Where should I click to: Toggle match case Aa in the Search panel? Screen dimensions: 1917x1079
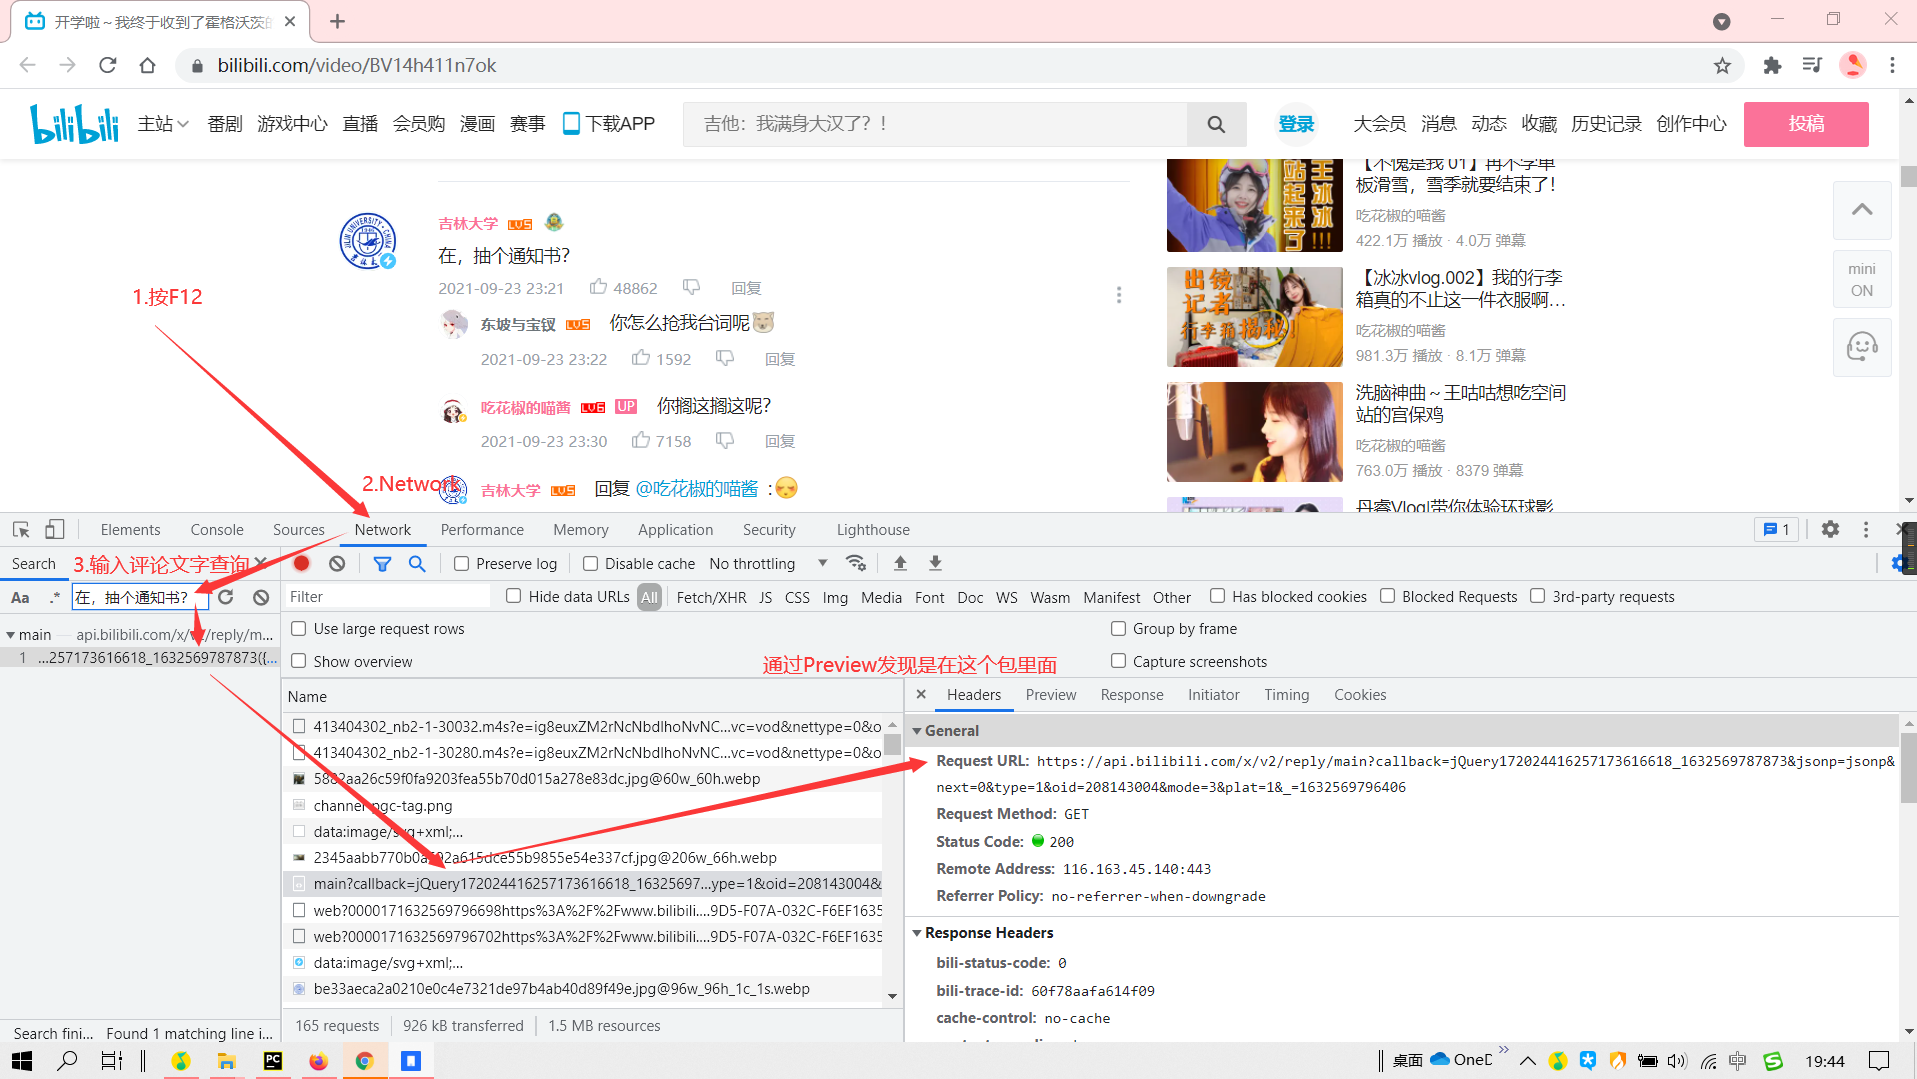coord(20,598)
